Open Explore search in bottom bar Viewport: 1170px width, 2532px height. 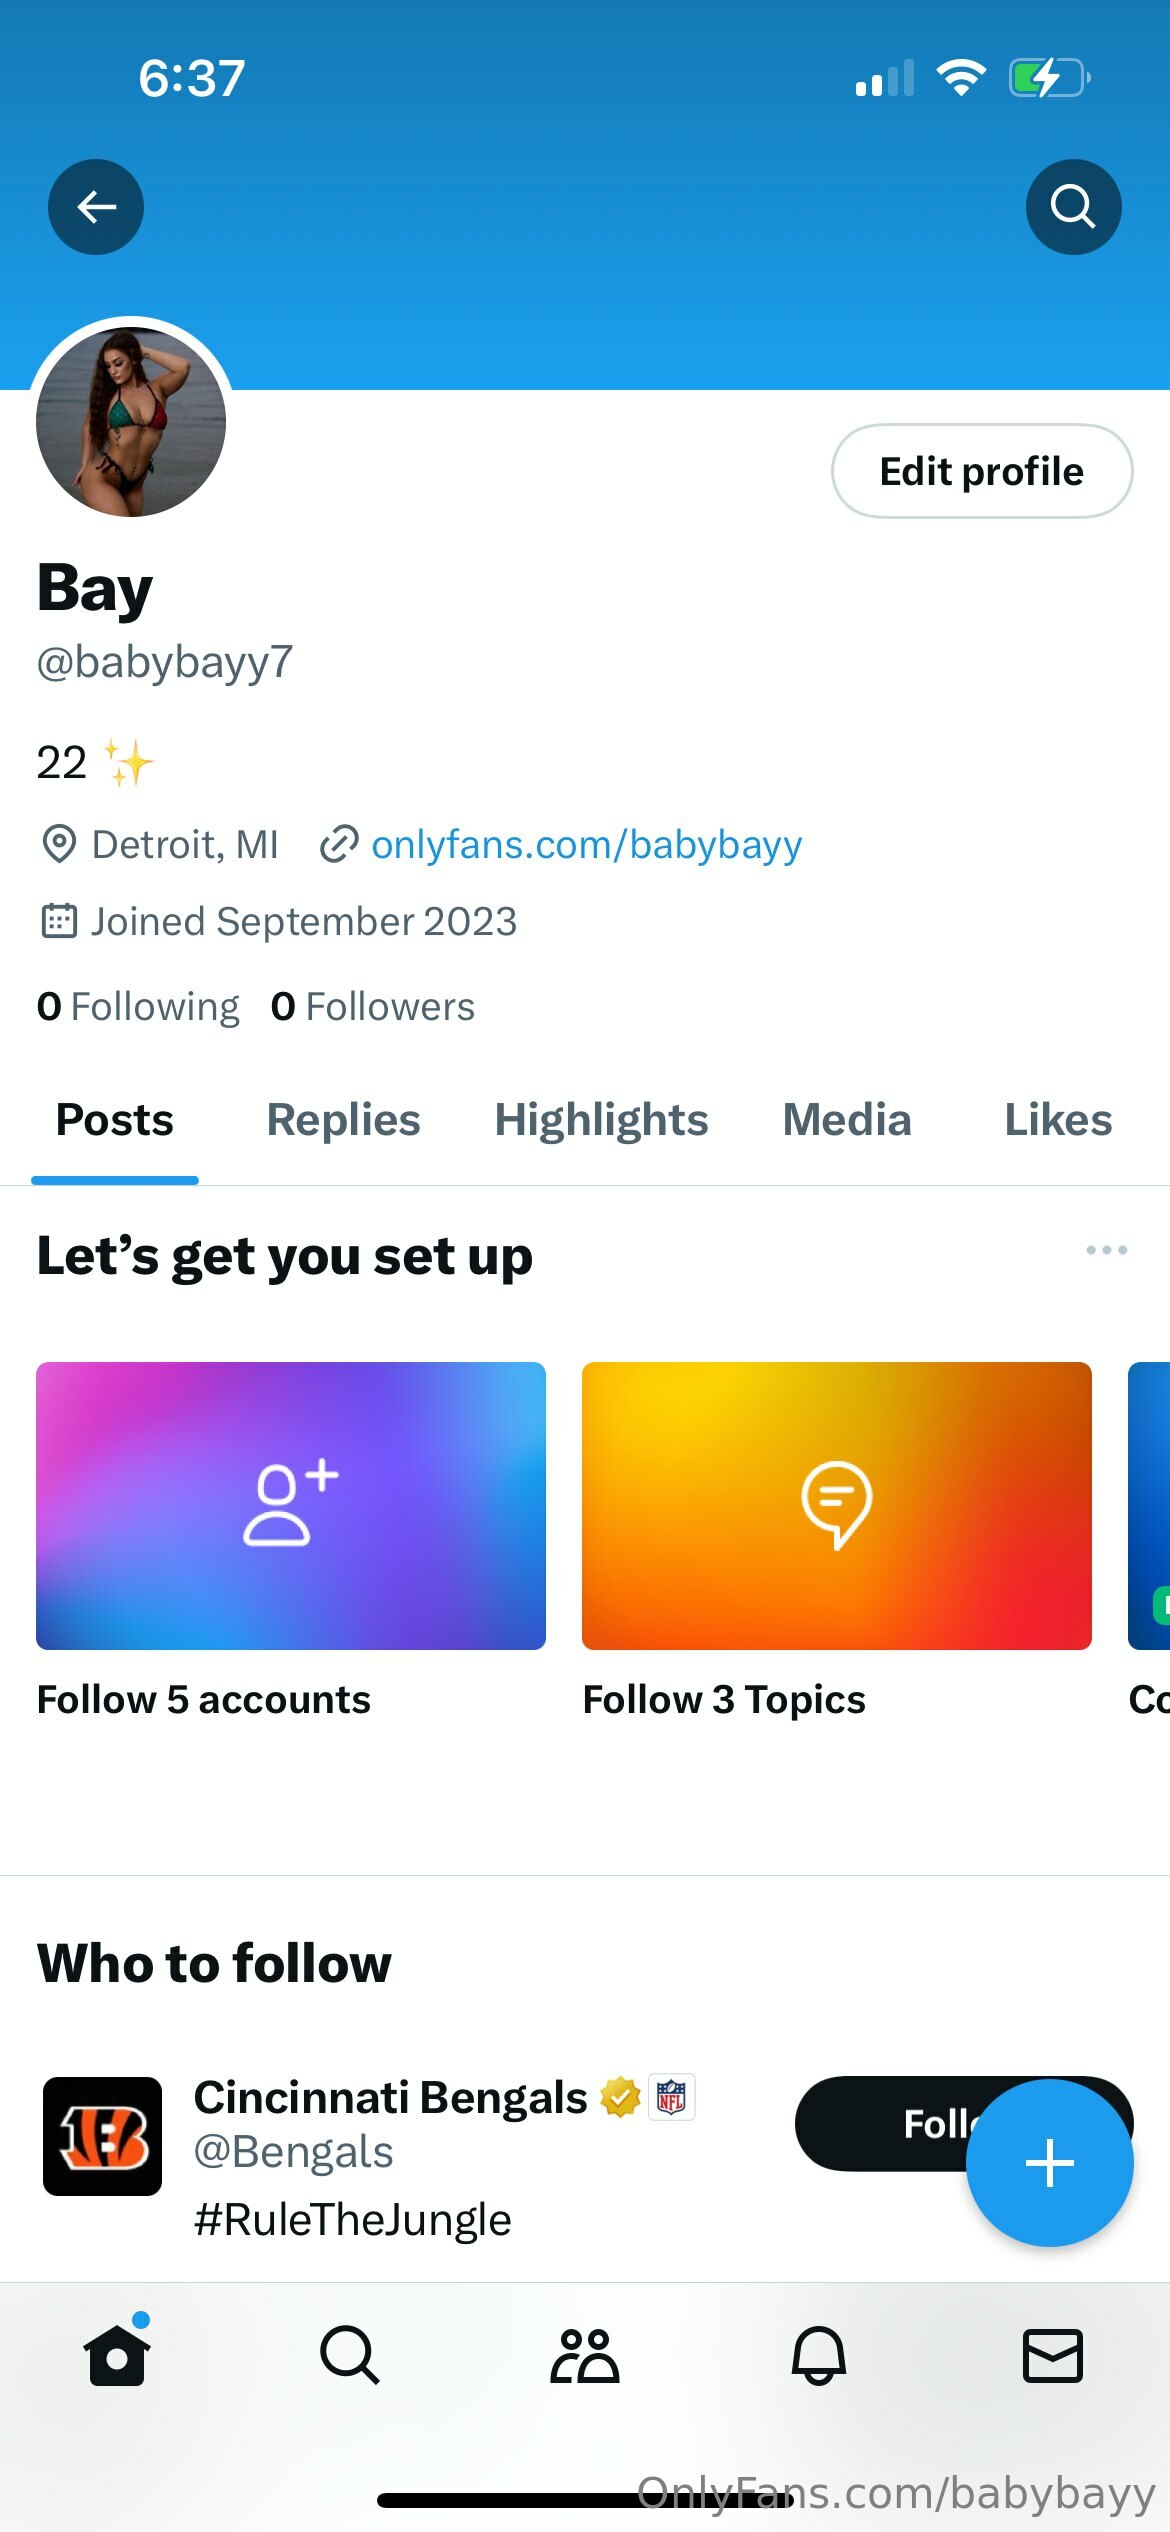(x=350, y=2355)
